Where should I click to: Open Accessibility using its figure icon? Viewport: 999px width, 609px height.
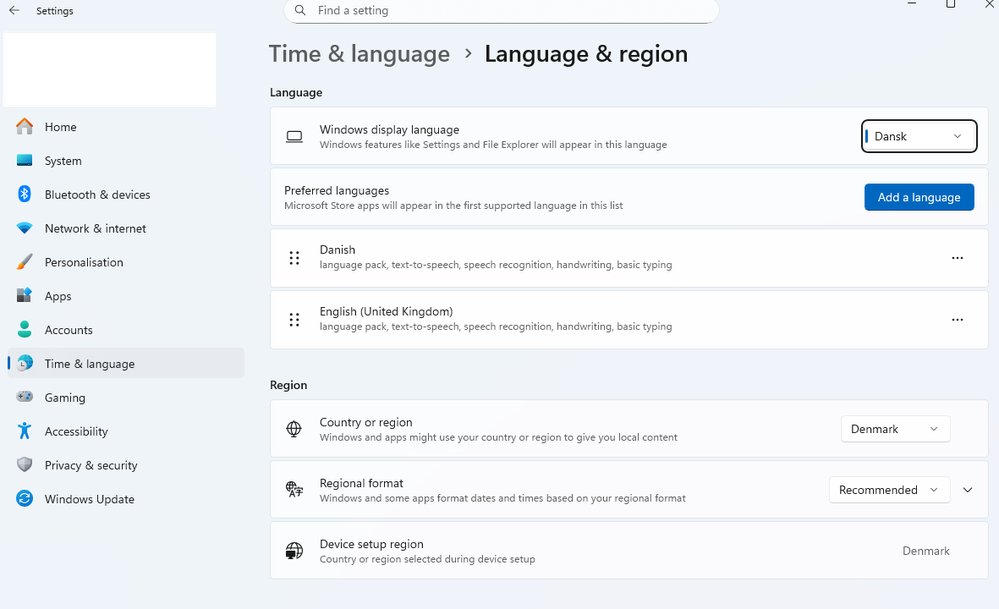24,431
